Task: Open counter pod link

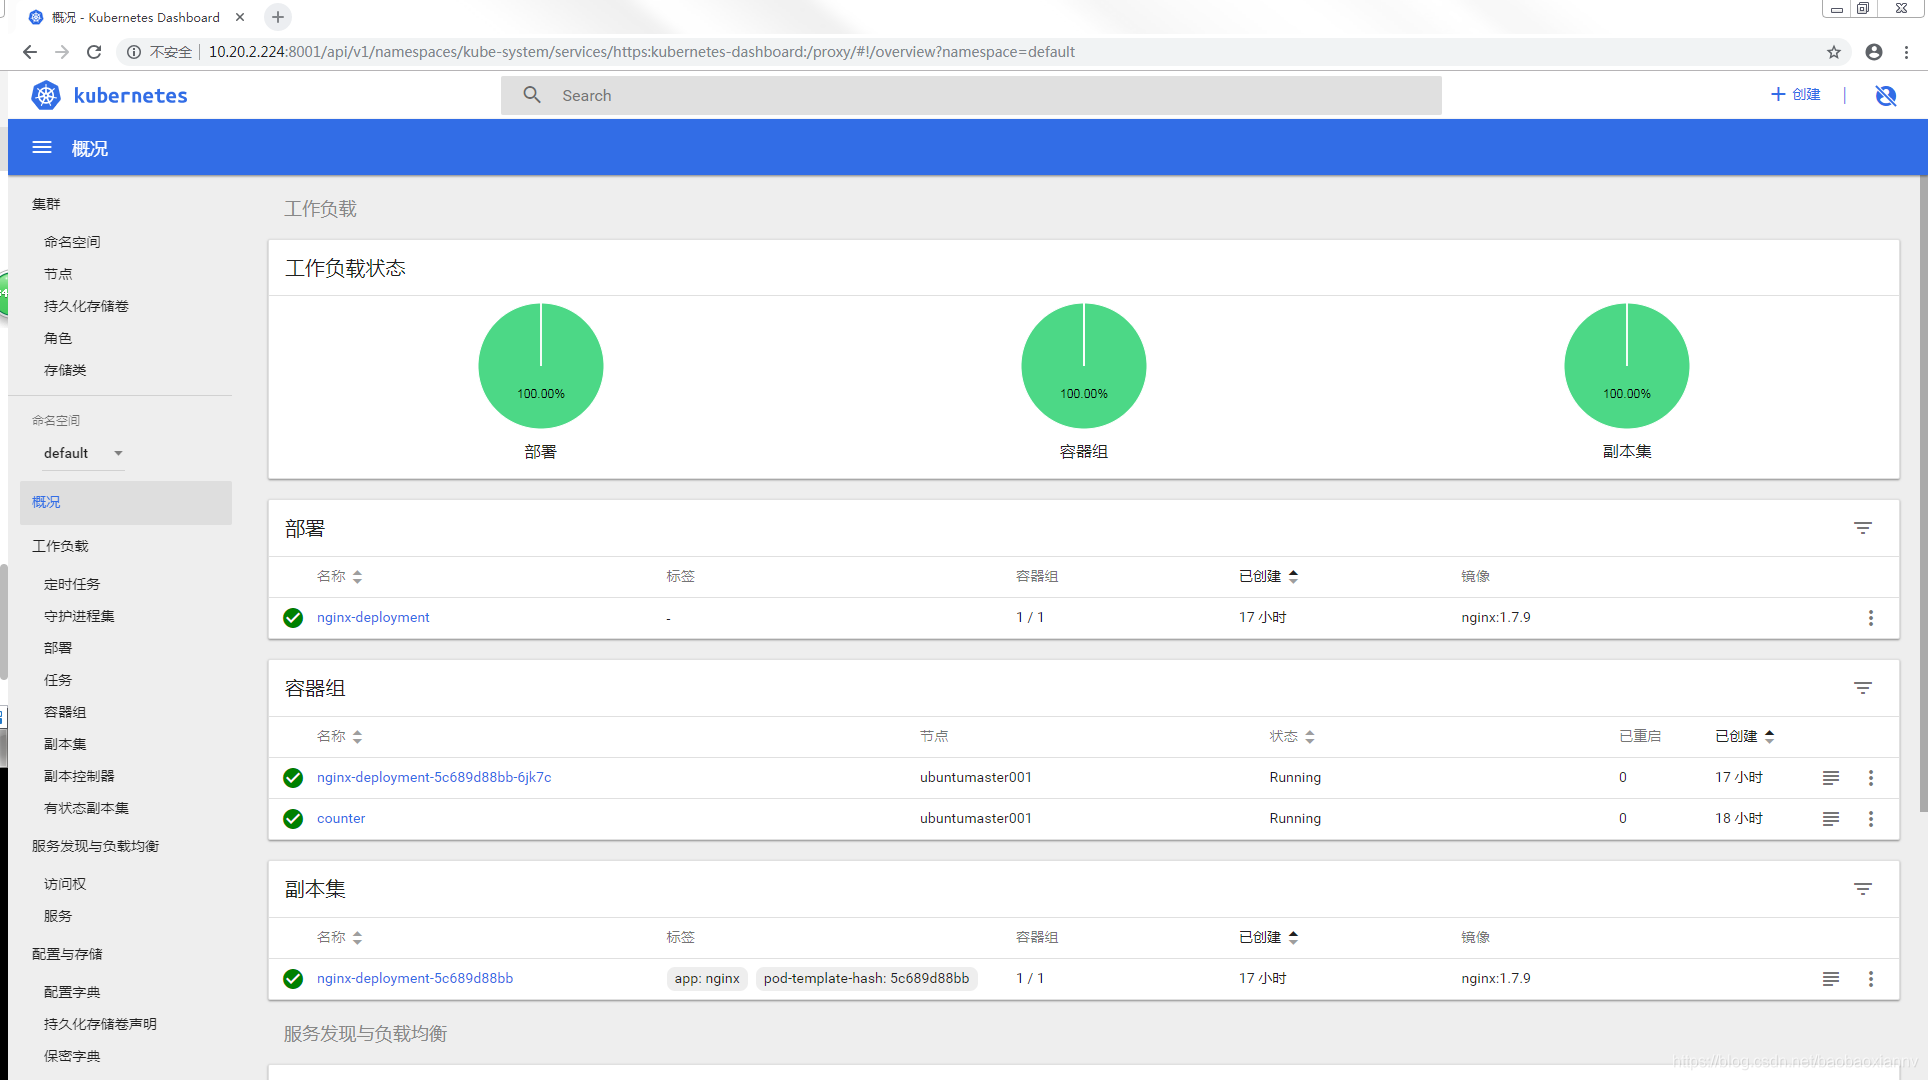Action: click(341, 819)
